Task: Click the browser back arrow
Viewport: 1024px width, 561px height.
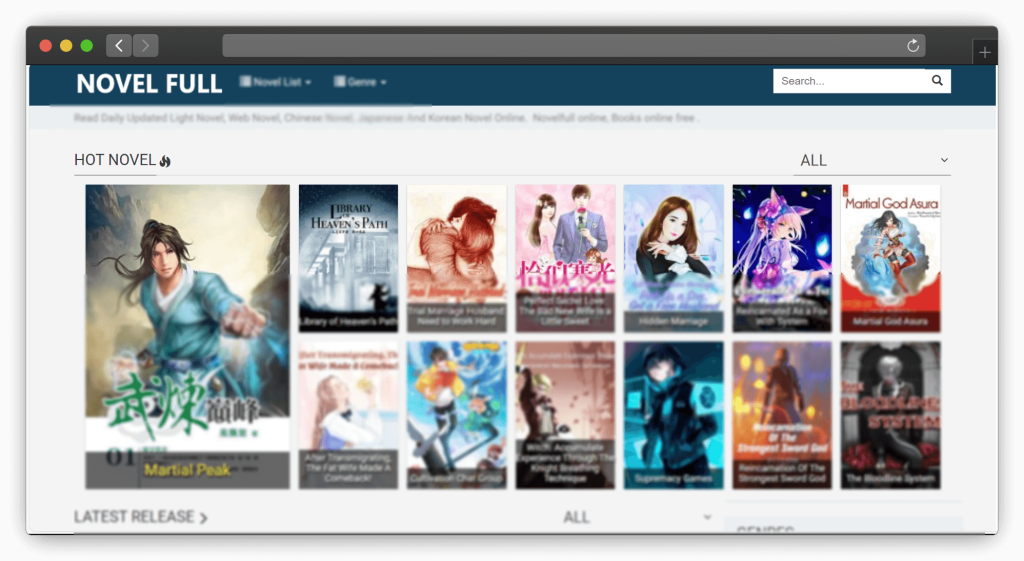Action: tap(119, 46)
